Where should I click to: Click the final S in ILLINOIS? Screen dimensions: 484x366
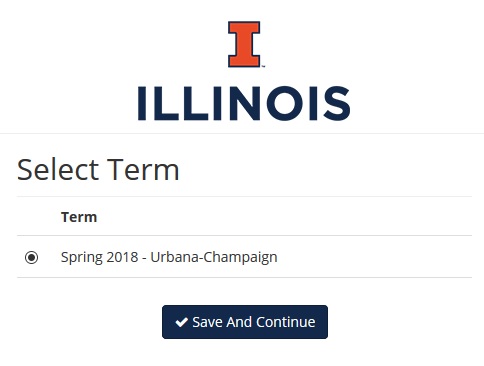tap(337, 103)
